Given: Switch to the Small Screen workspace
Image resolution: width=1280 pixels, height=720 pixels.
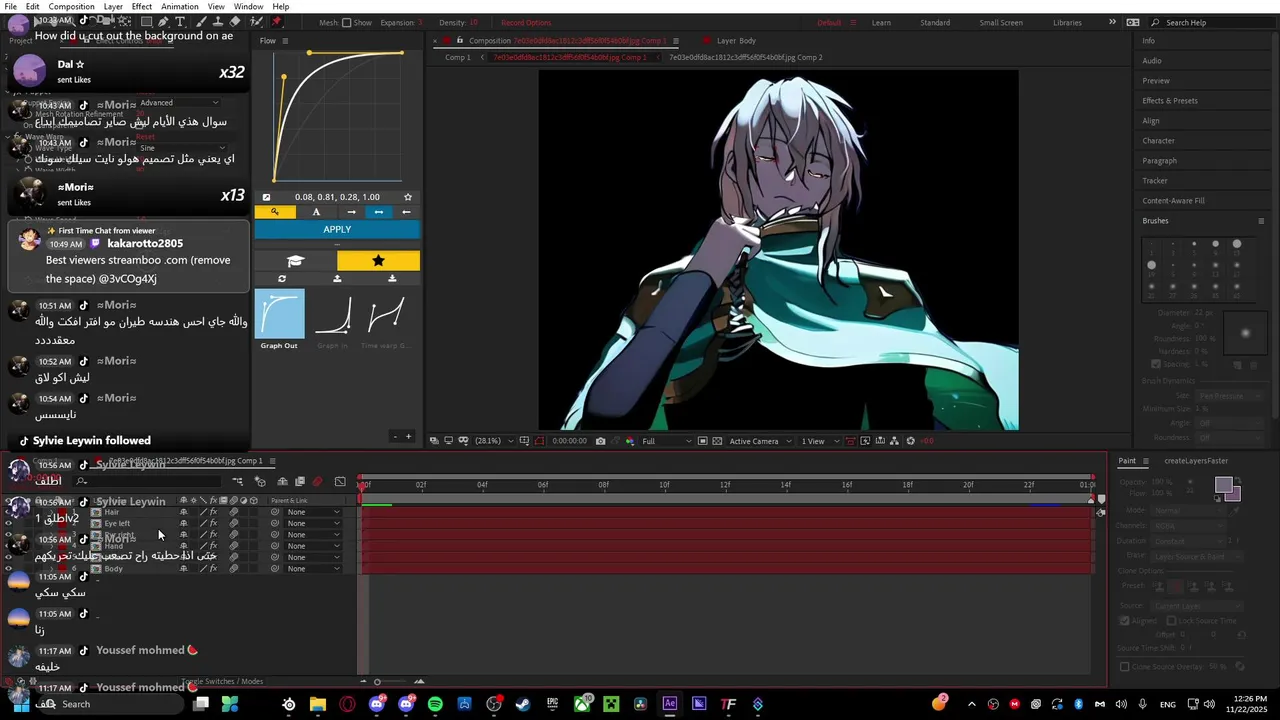Looking at the screenshot, I should [1001, 22].
